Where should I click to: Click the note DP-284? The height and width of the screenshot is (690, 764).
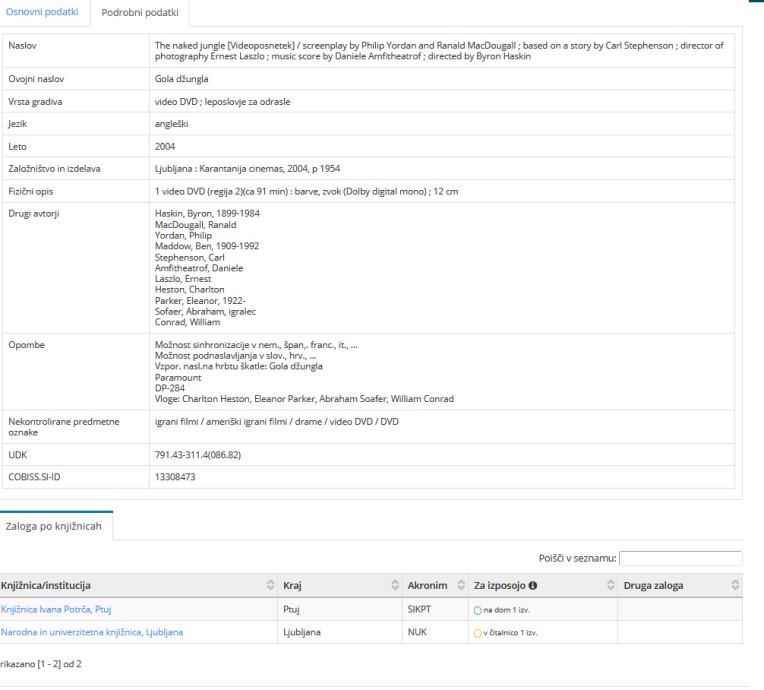click(x=170, y=388)
